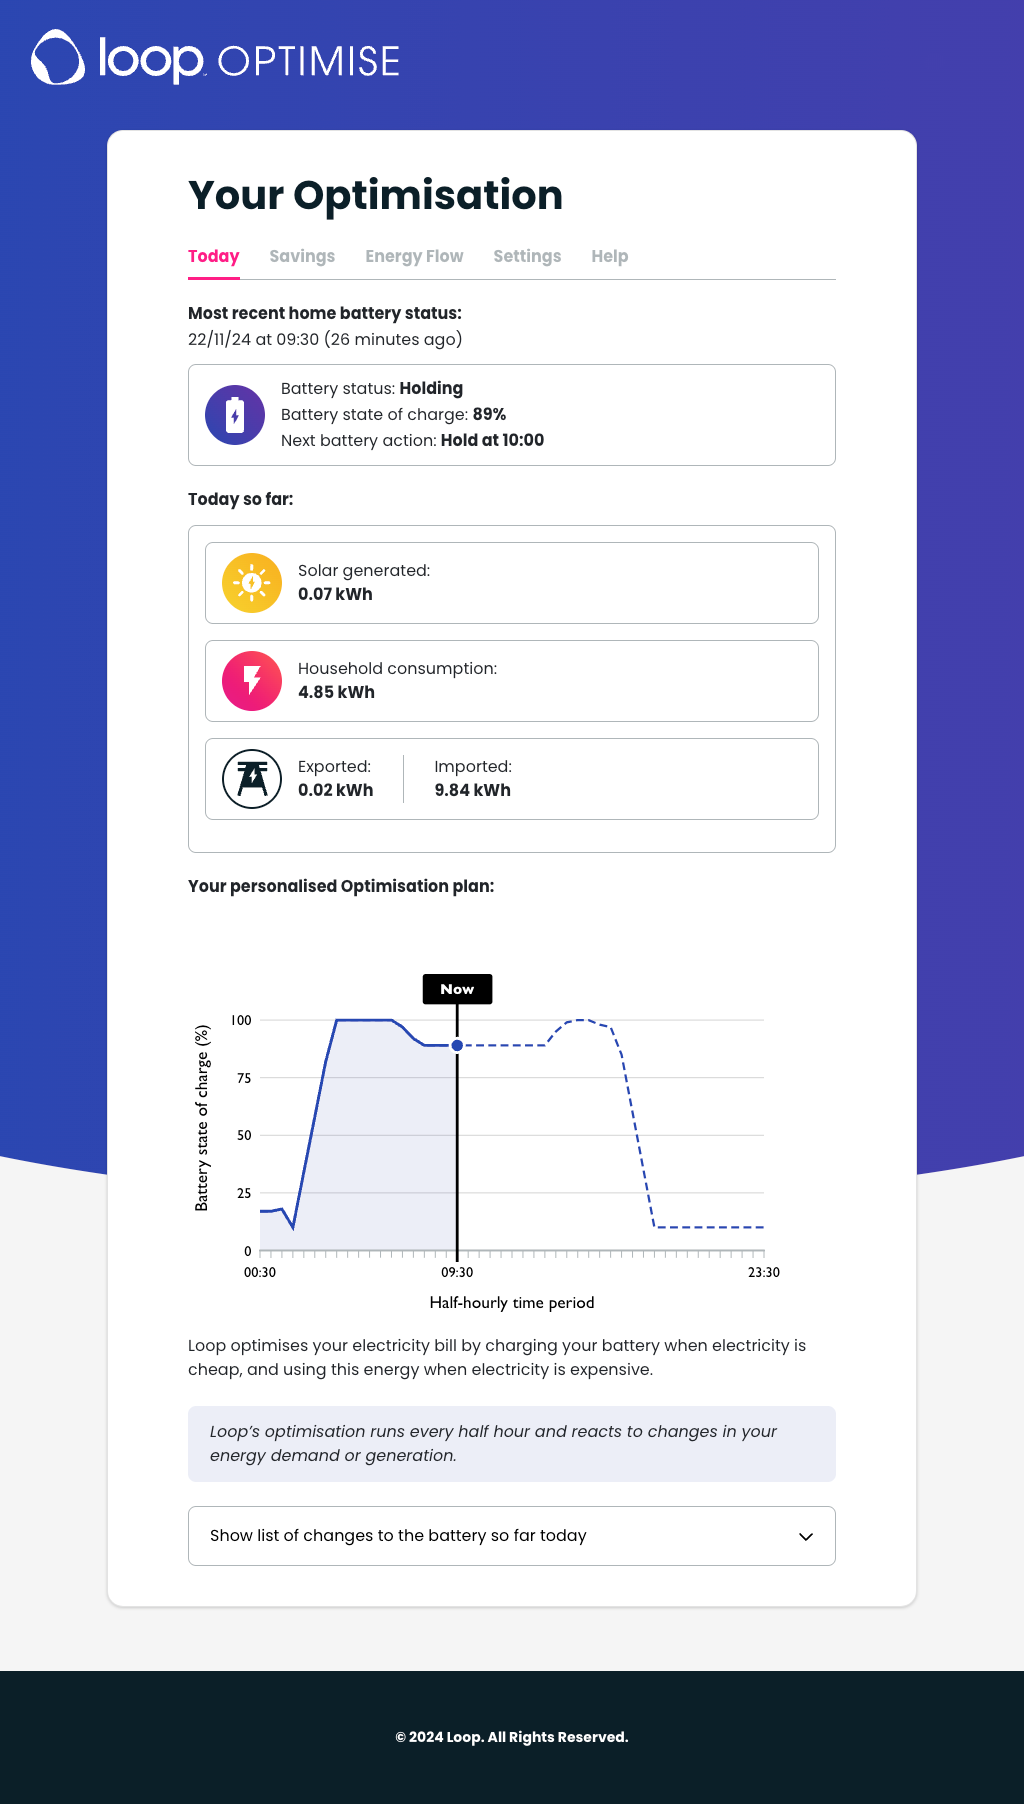
Task: Click the Today tab underline indicator
Action: pos(213,277)
